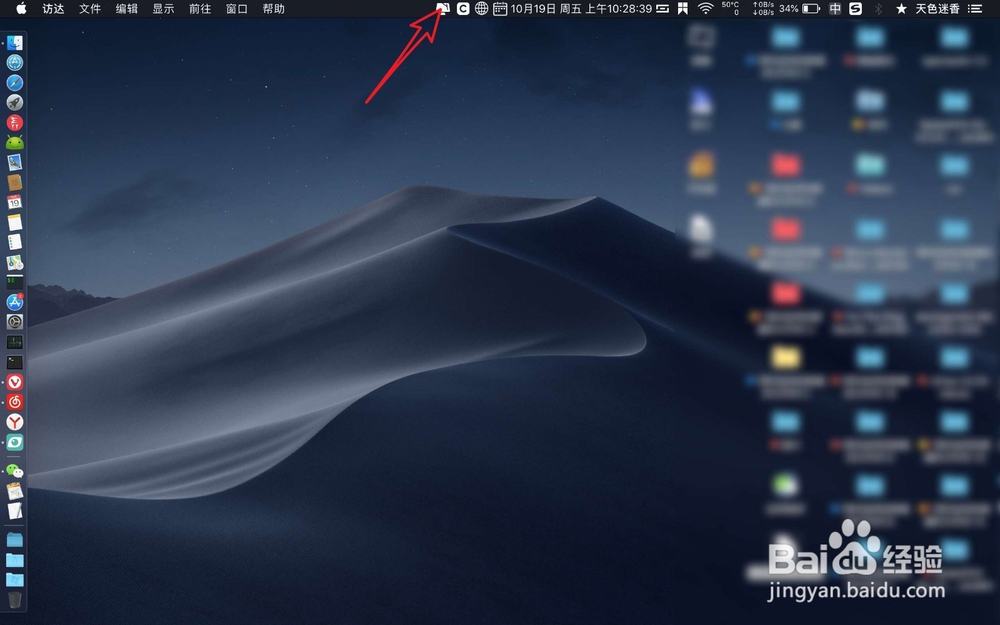Screen dimensions: 1000x625
Task: Open TextEdit paper and pen icon
Action: (15, 511)
